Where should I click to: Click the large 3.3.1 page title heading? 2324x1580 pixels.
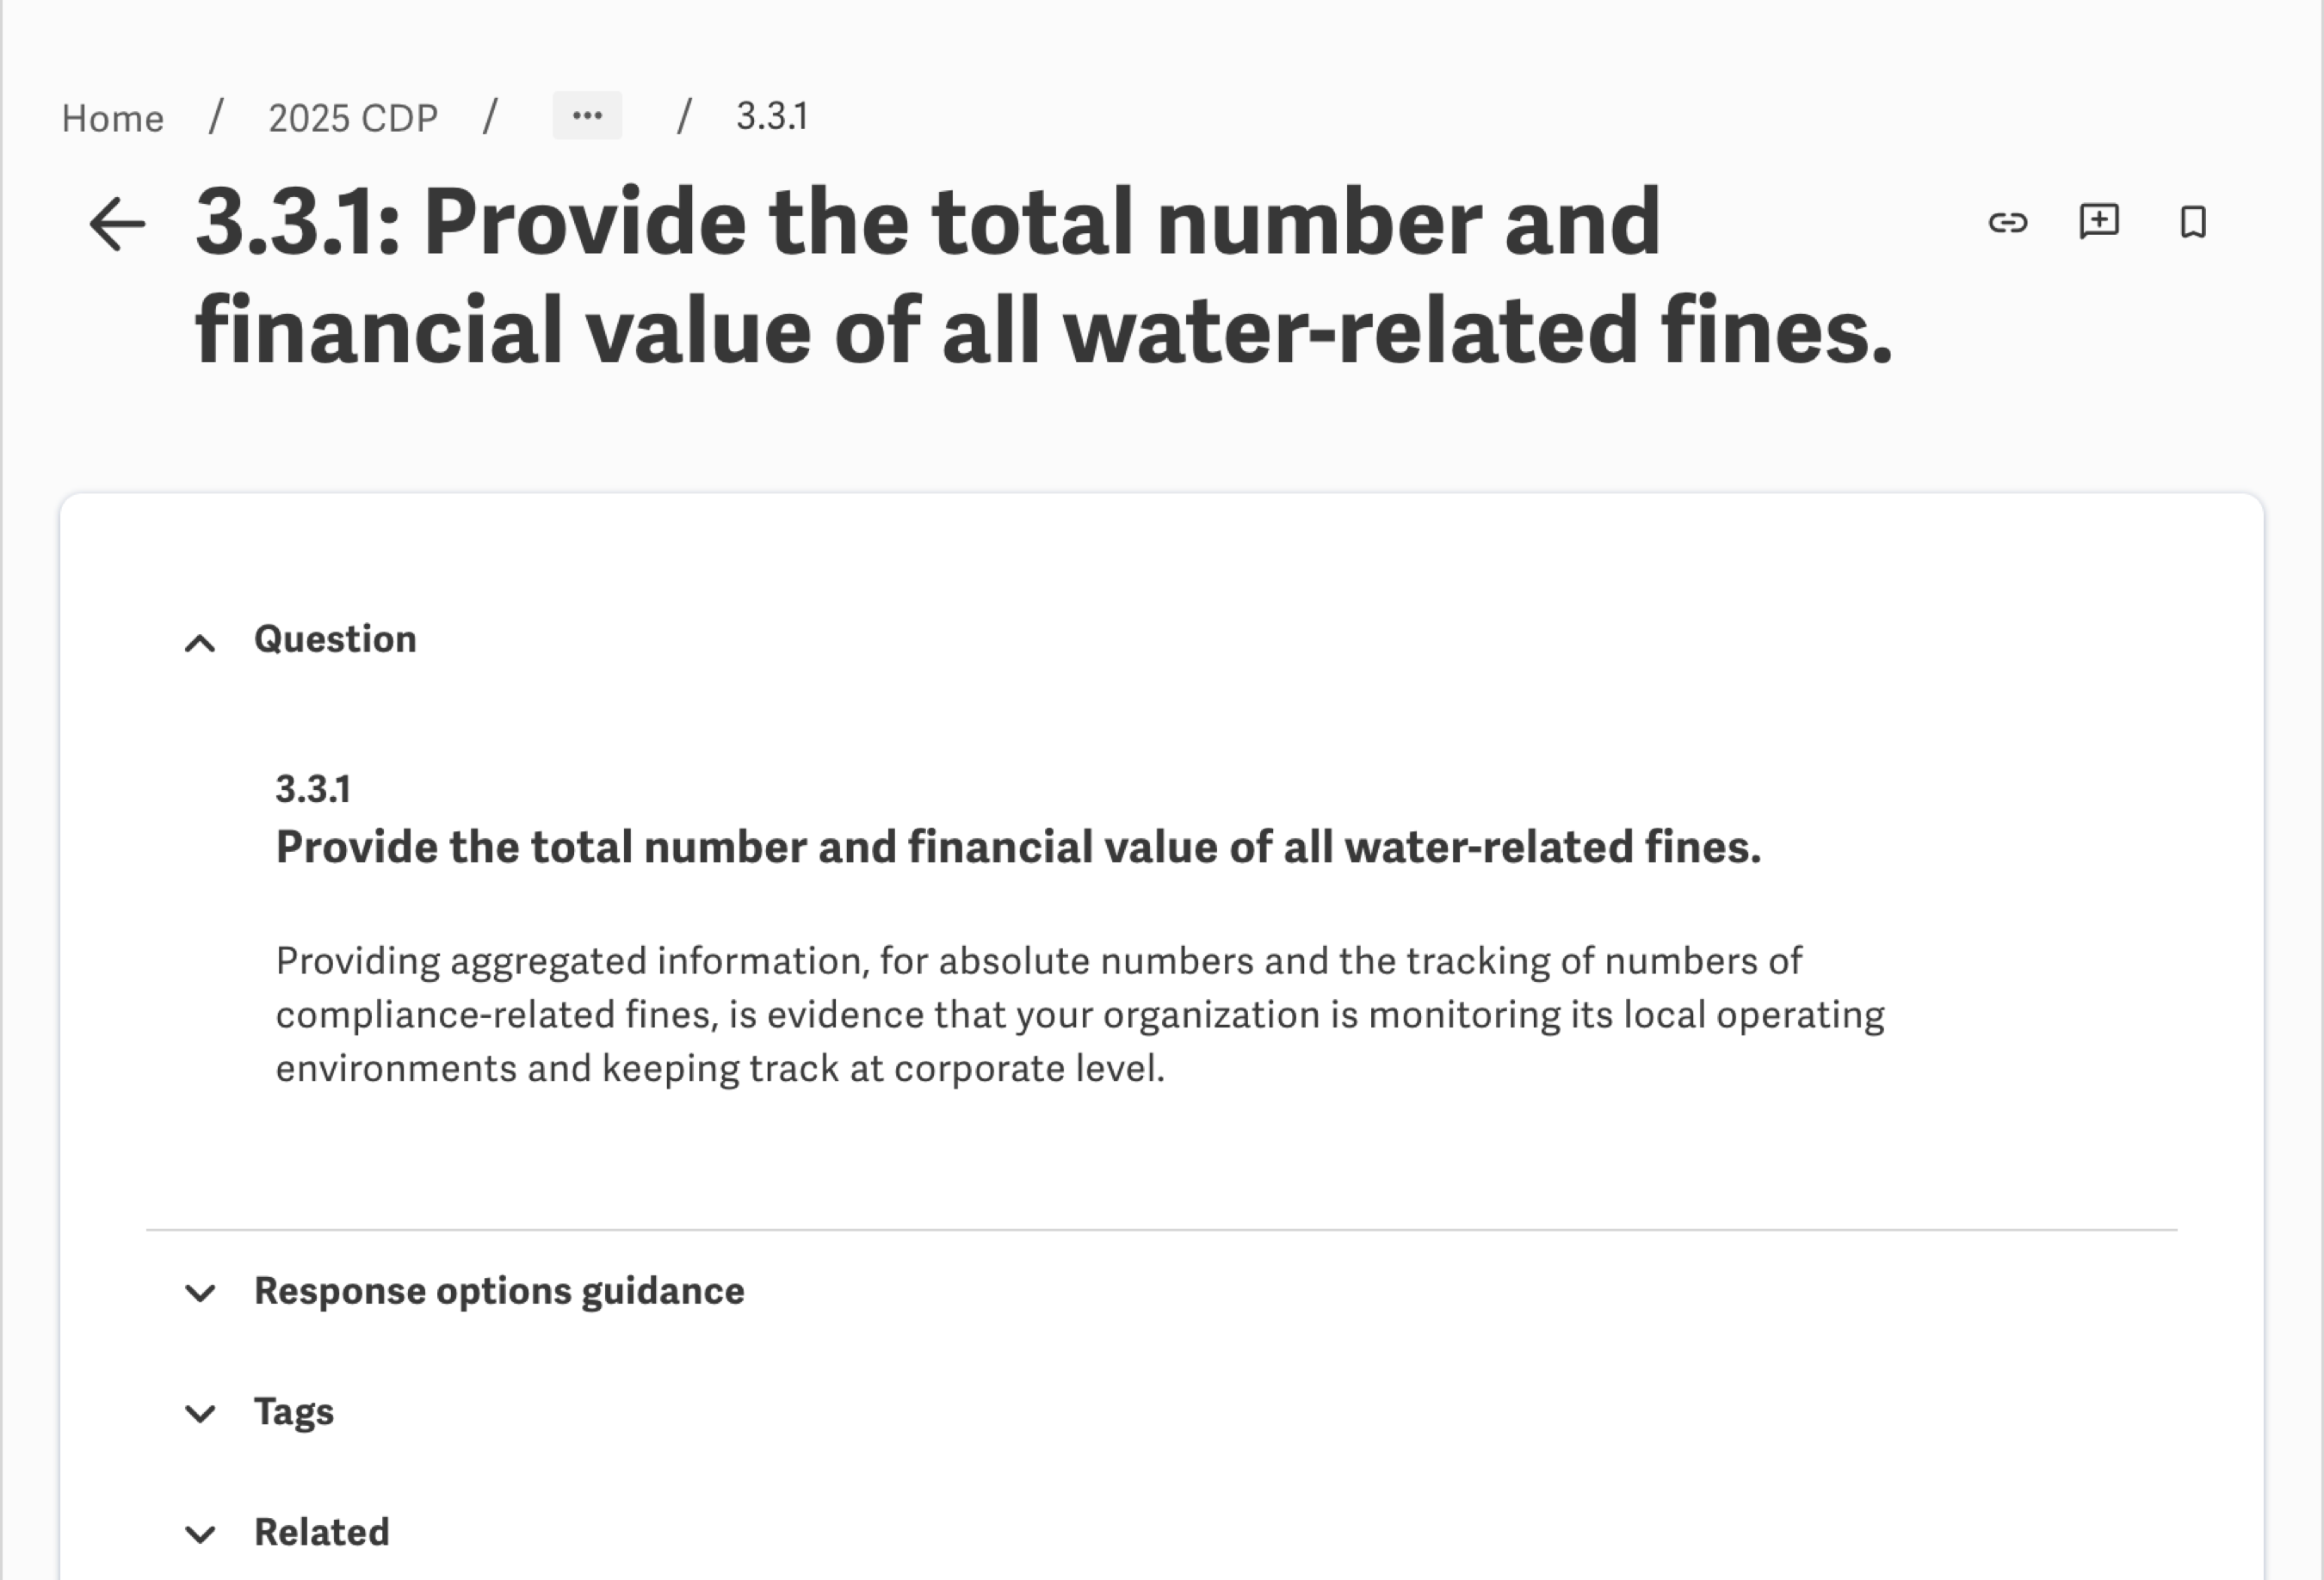[1043, 276]
